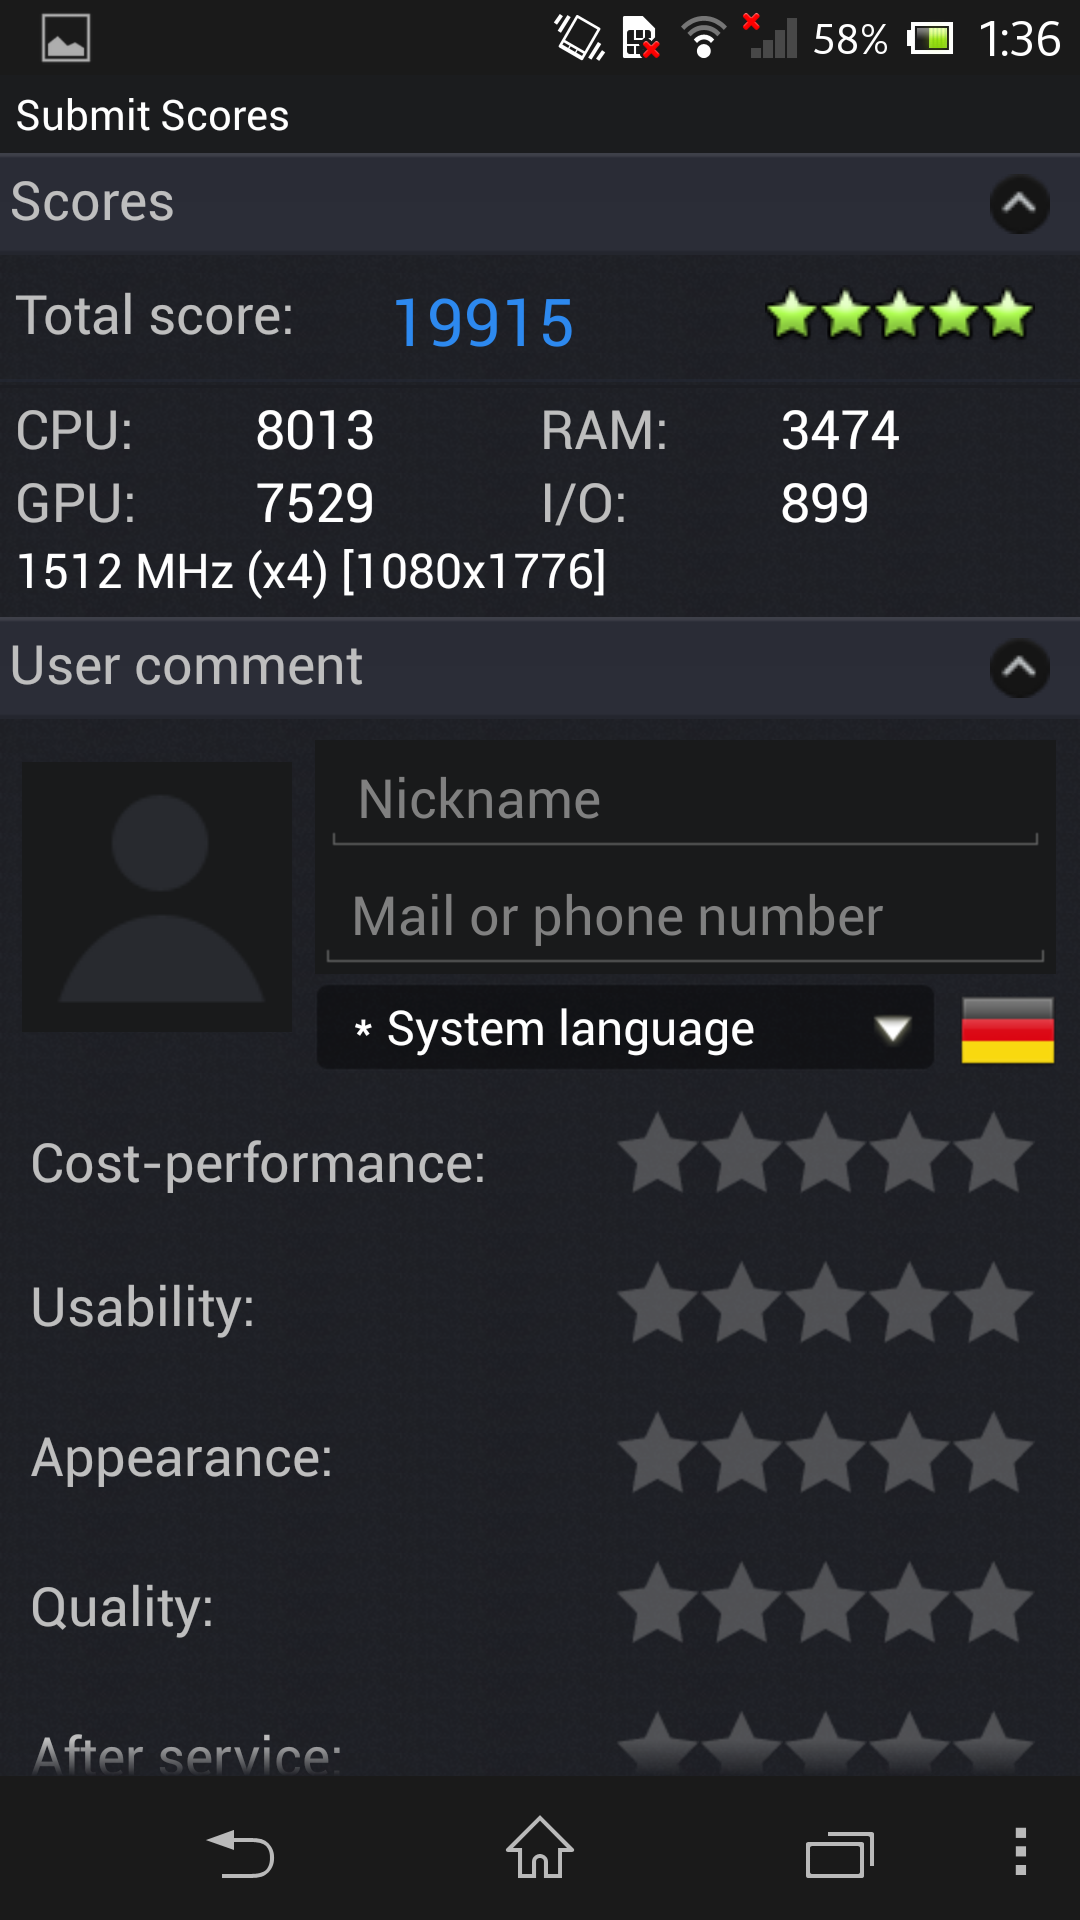Collapse the Scores section chevron
The width and height of the screenshot is (1080, 1920).
coord(1019,204)
